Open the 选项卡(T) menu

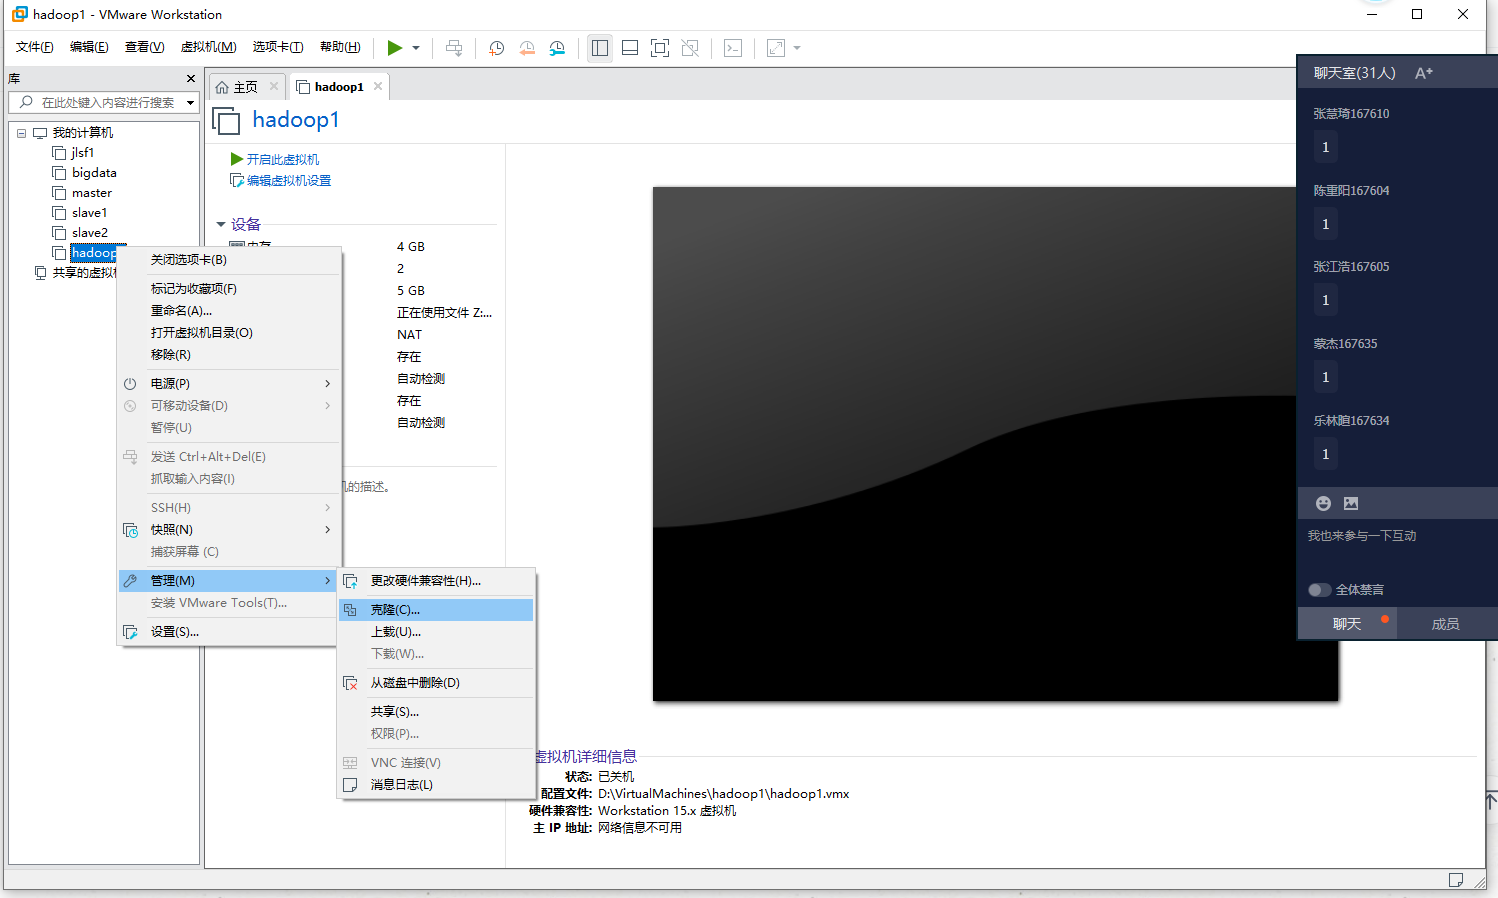pos(277,47)
